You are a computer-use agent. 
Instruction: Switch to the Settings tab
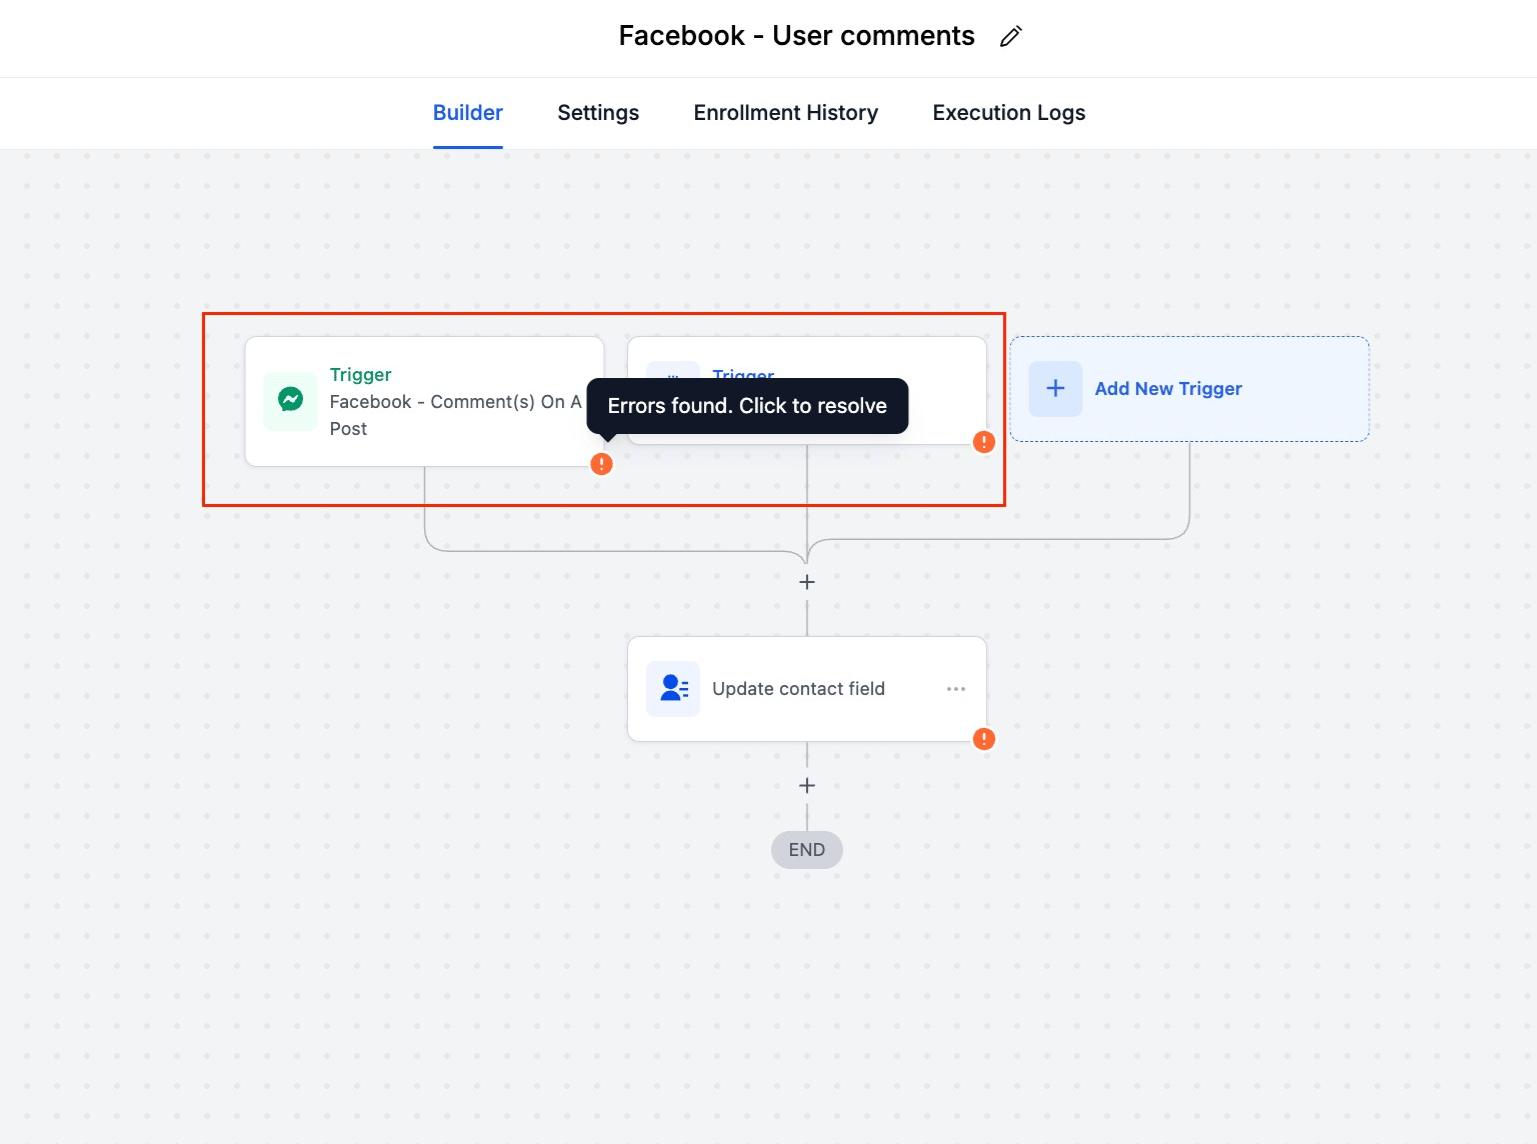(598, 113)
